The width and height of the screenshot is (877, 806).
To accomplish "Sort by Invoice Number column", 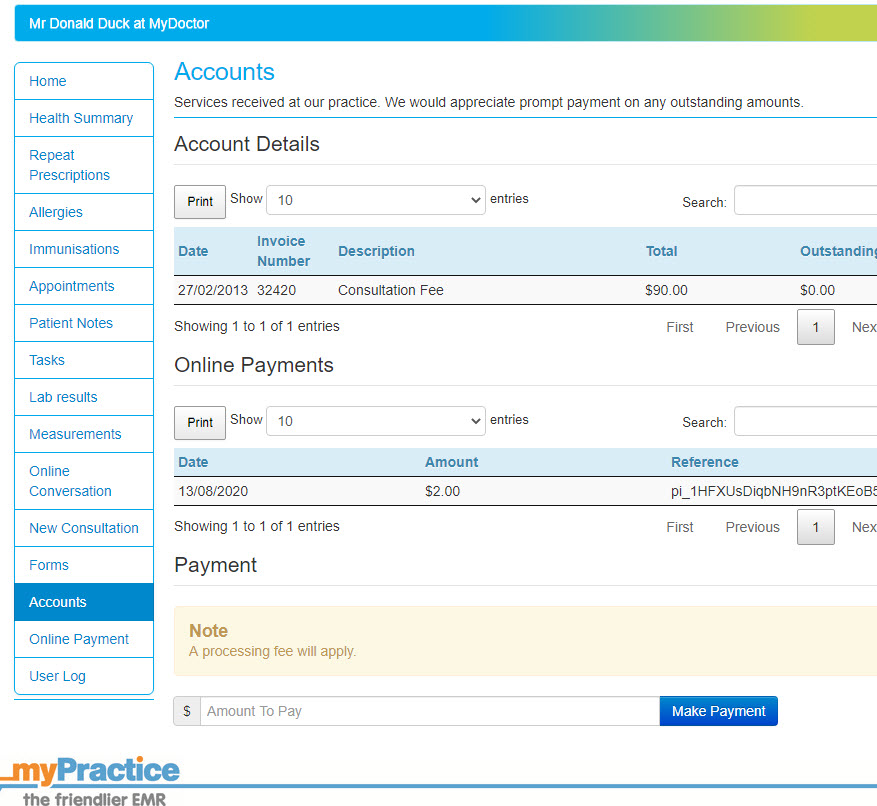I will coord(283,251).
